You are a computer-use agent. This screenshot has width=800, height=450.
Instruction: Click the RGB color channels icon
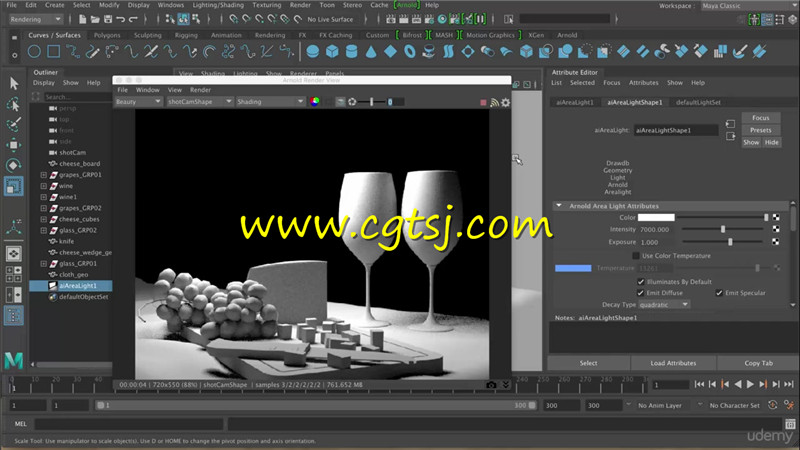[315, 102]
